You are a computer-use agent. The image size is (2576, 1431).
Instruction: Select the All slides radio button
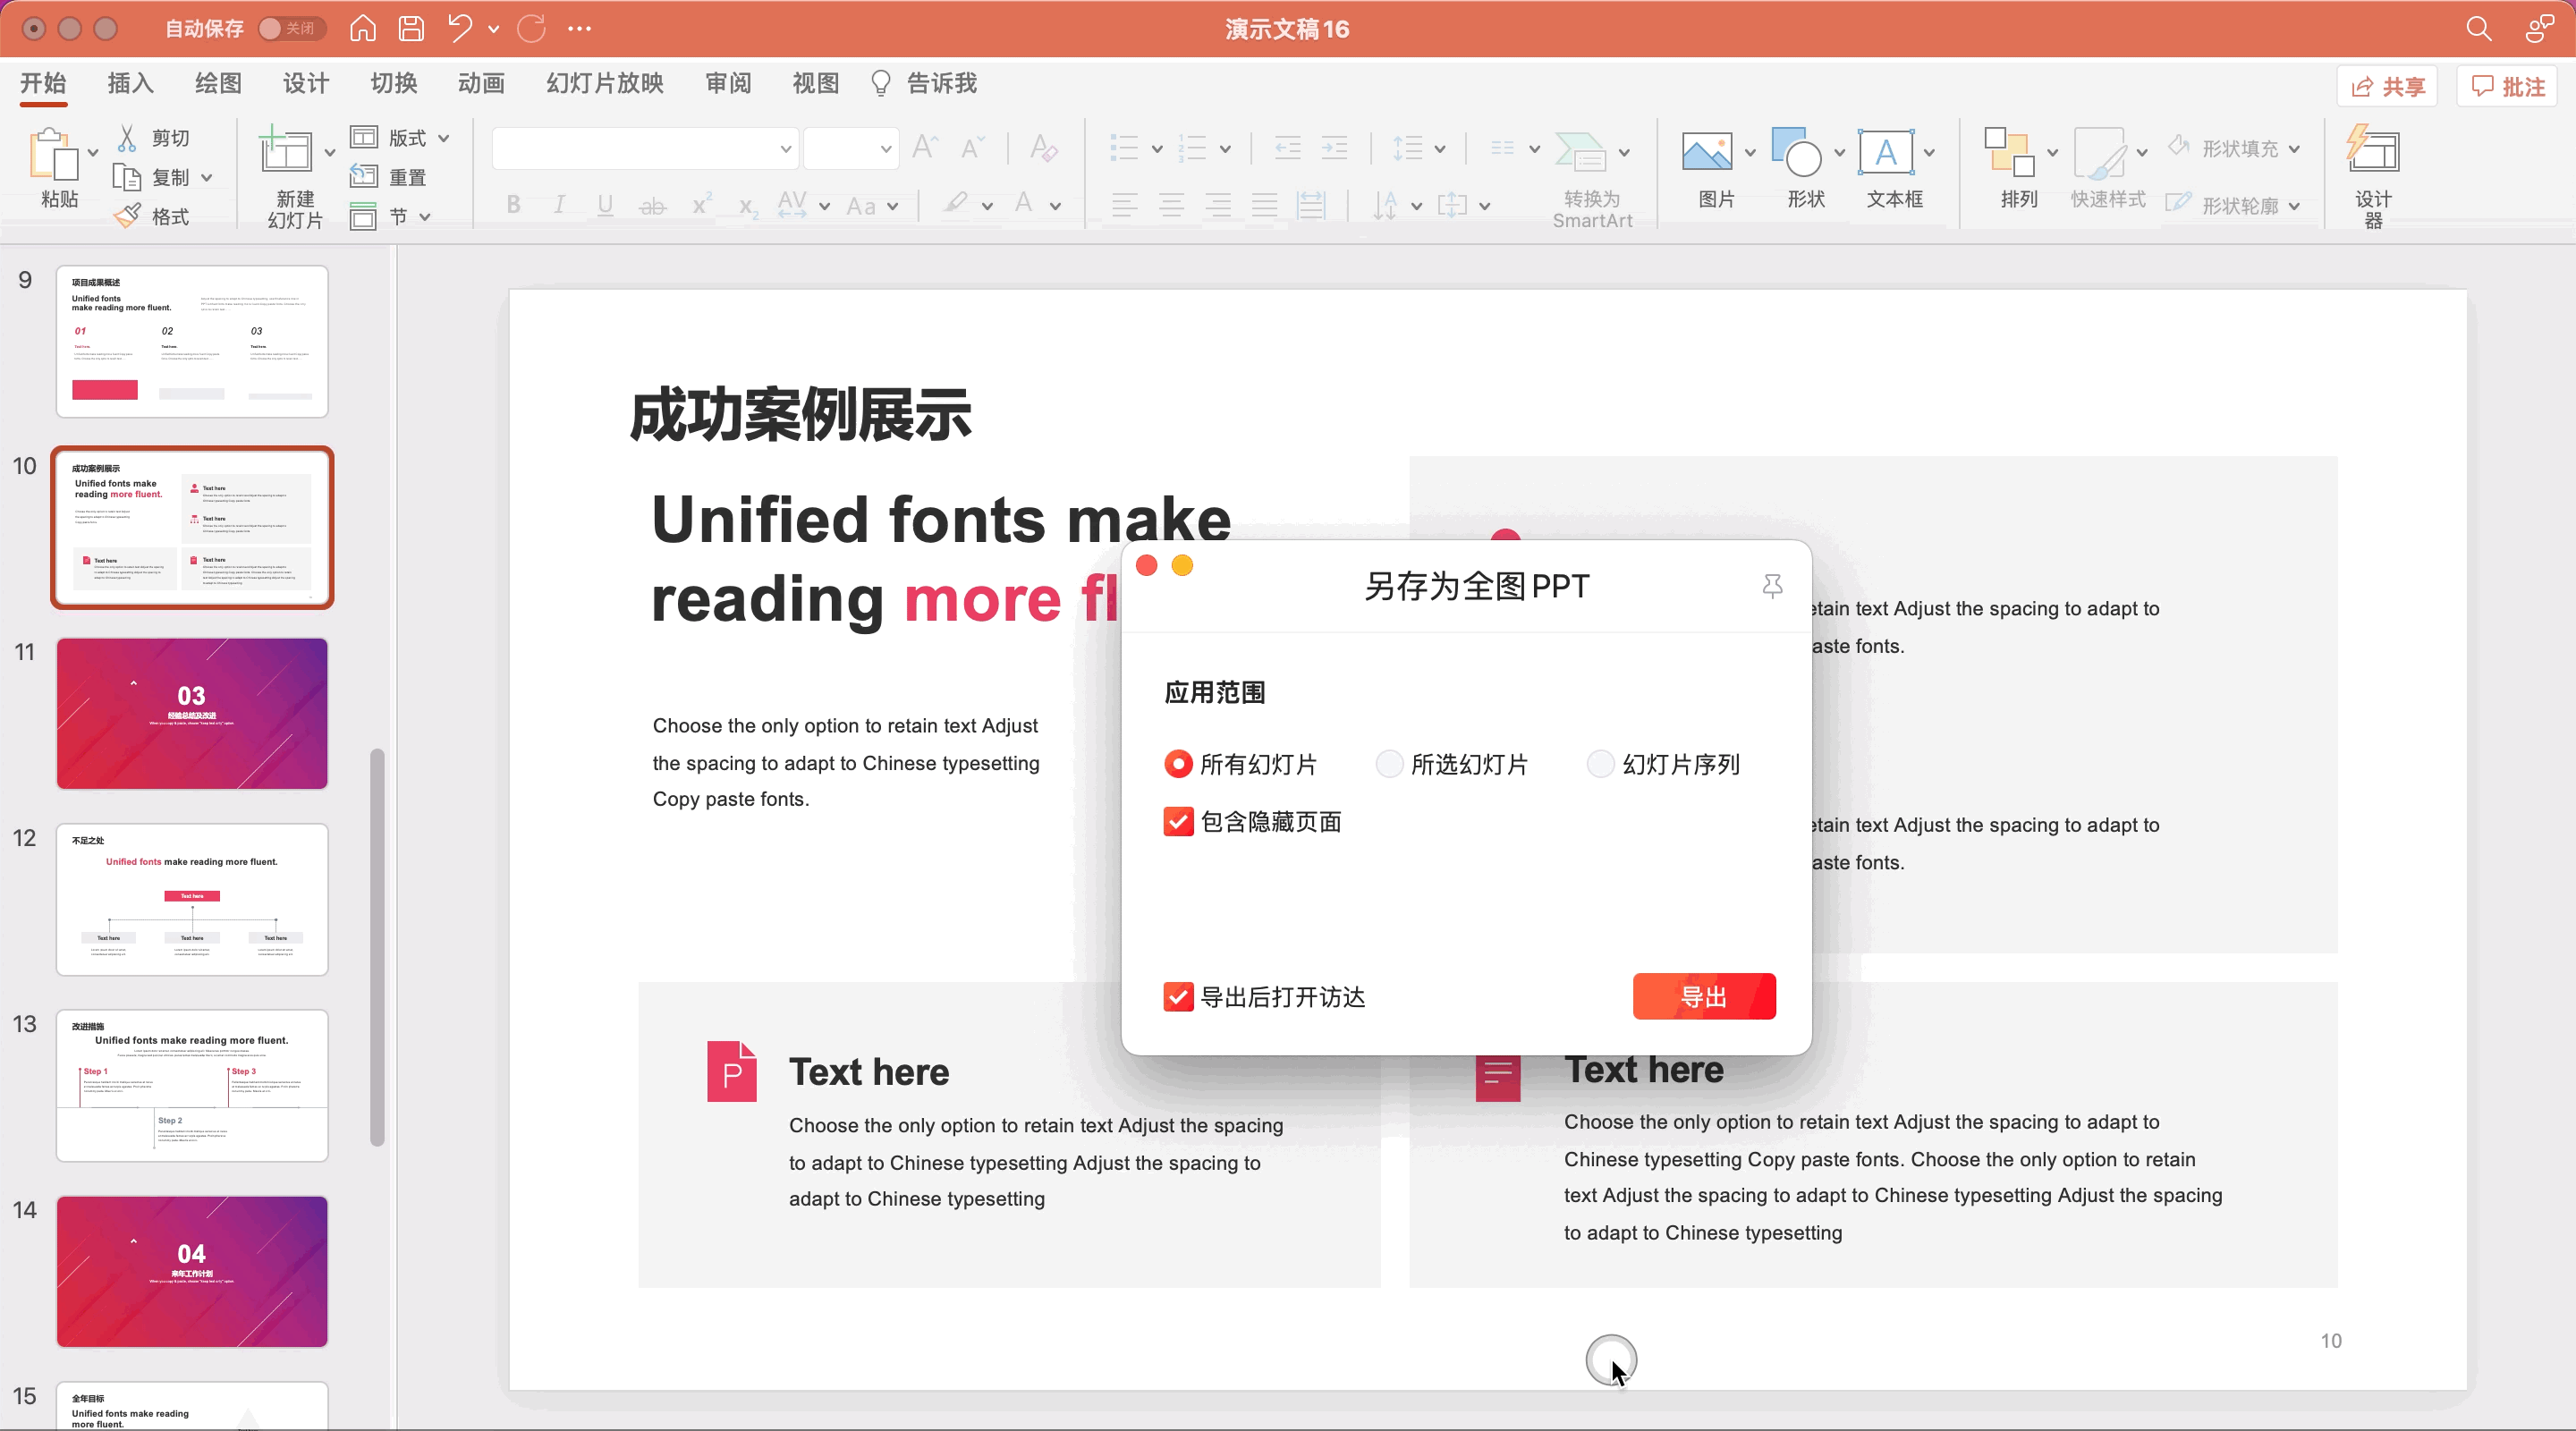point(1178,764)
